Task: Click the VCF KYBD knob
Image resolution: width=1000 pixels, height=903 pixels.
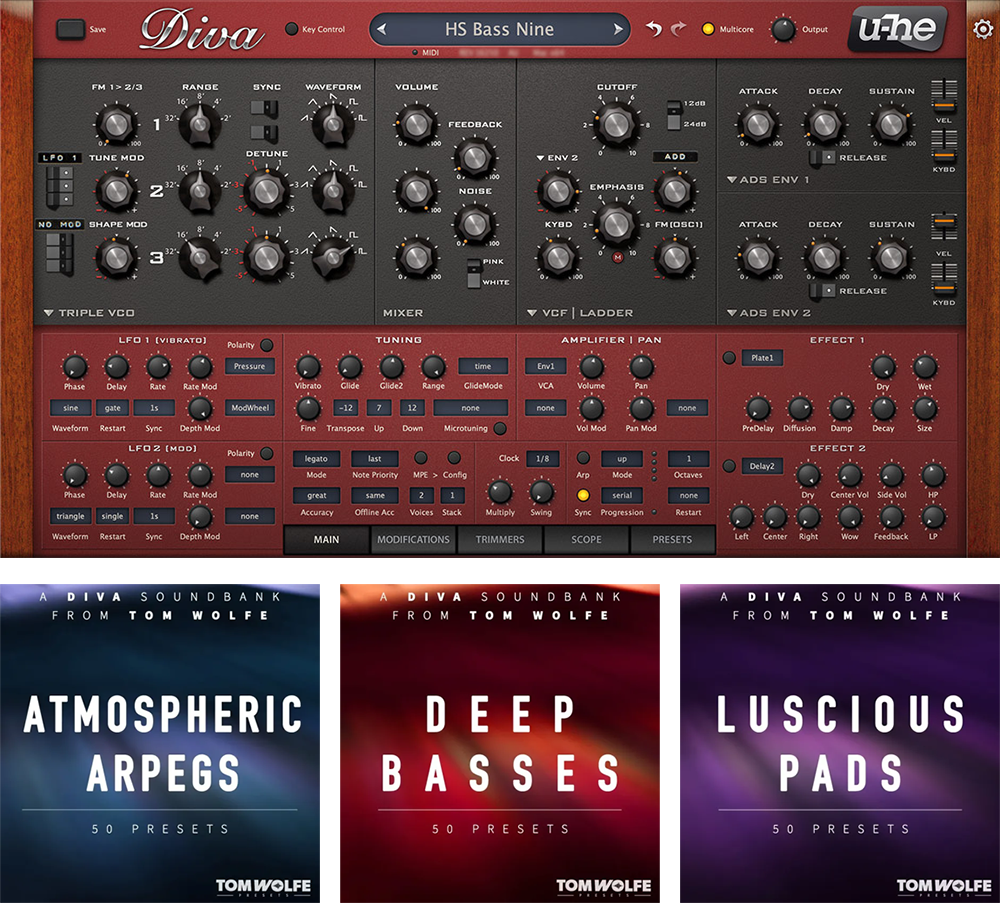Action: tap(557, 257)
